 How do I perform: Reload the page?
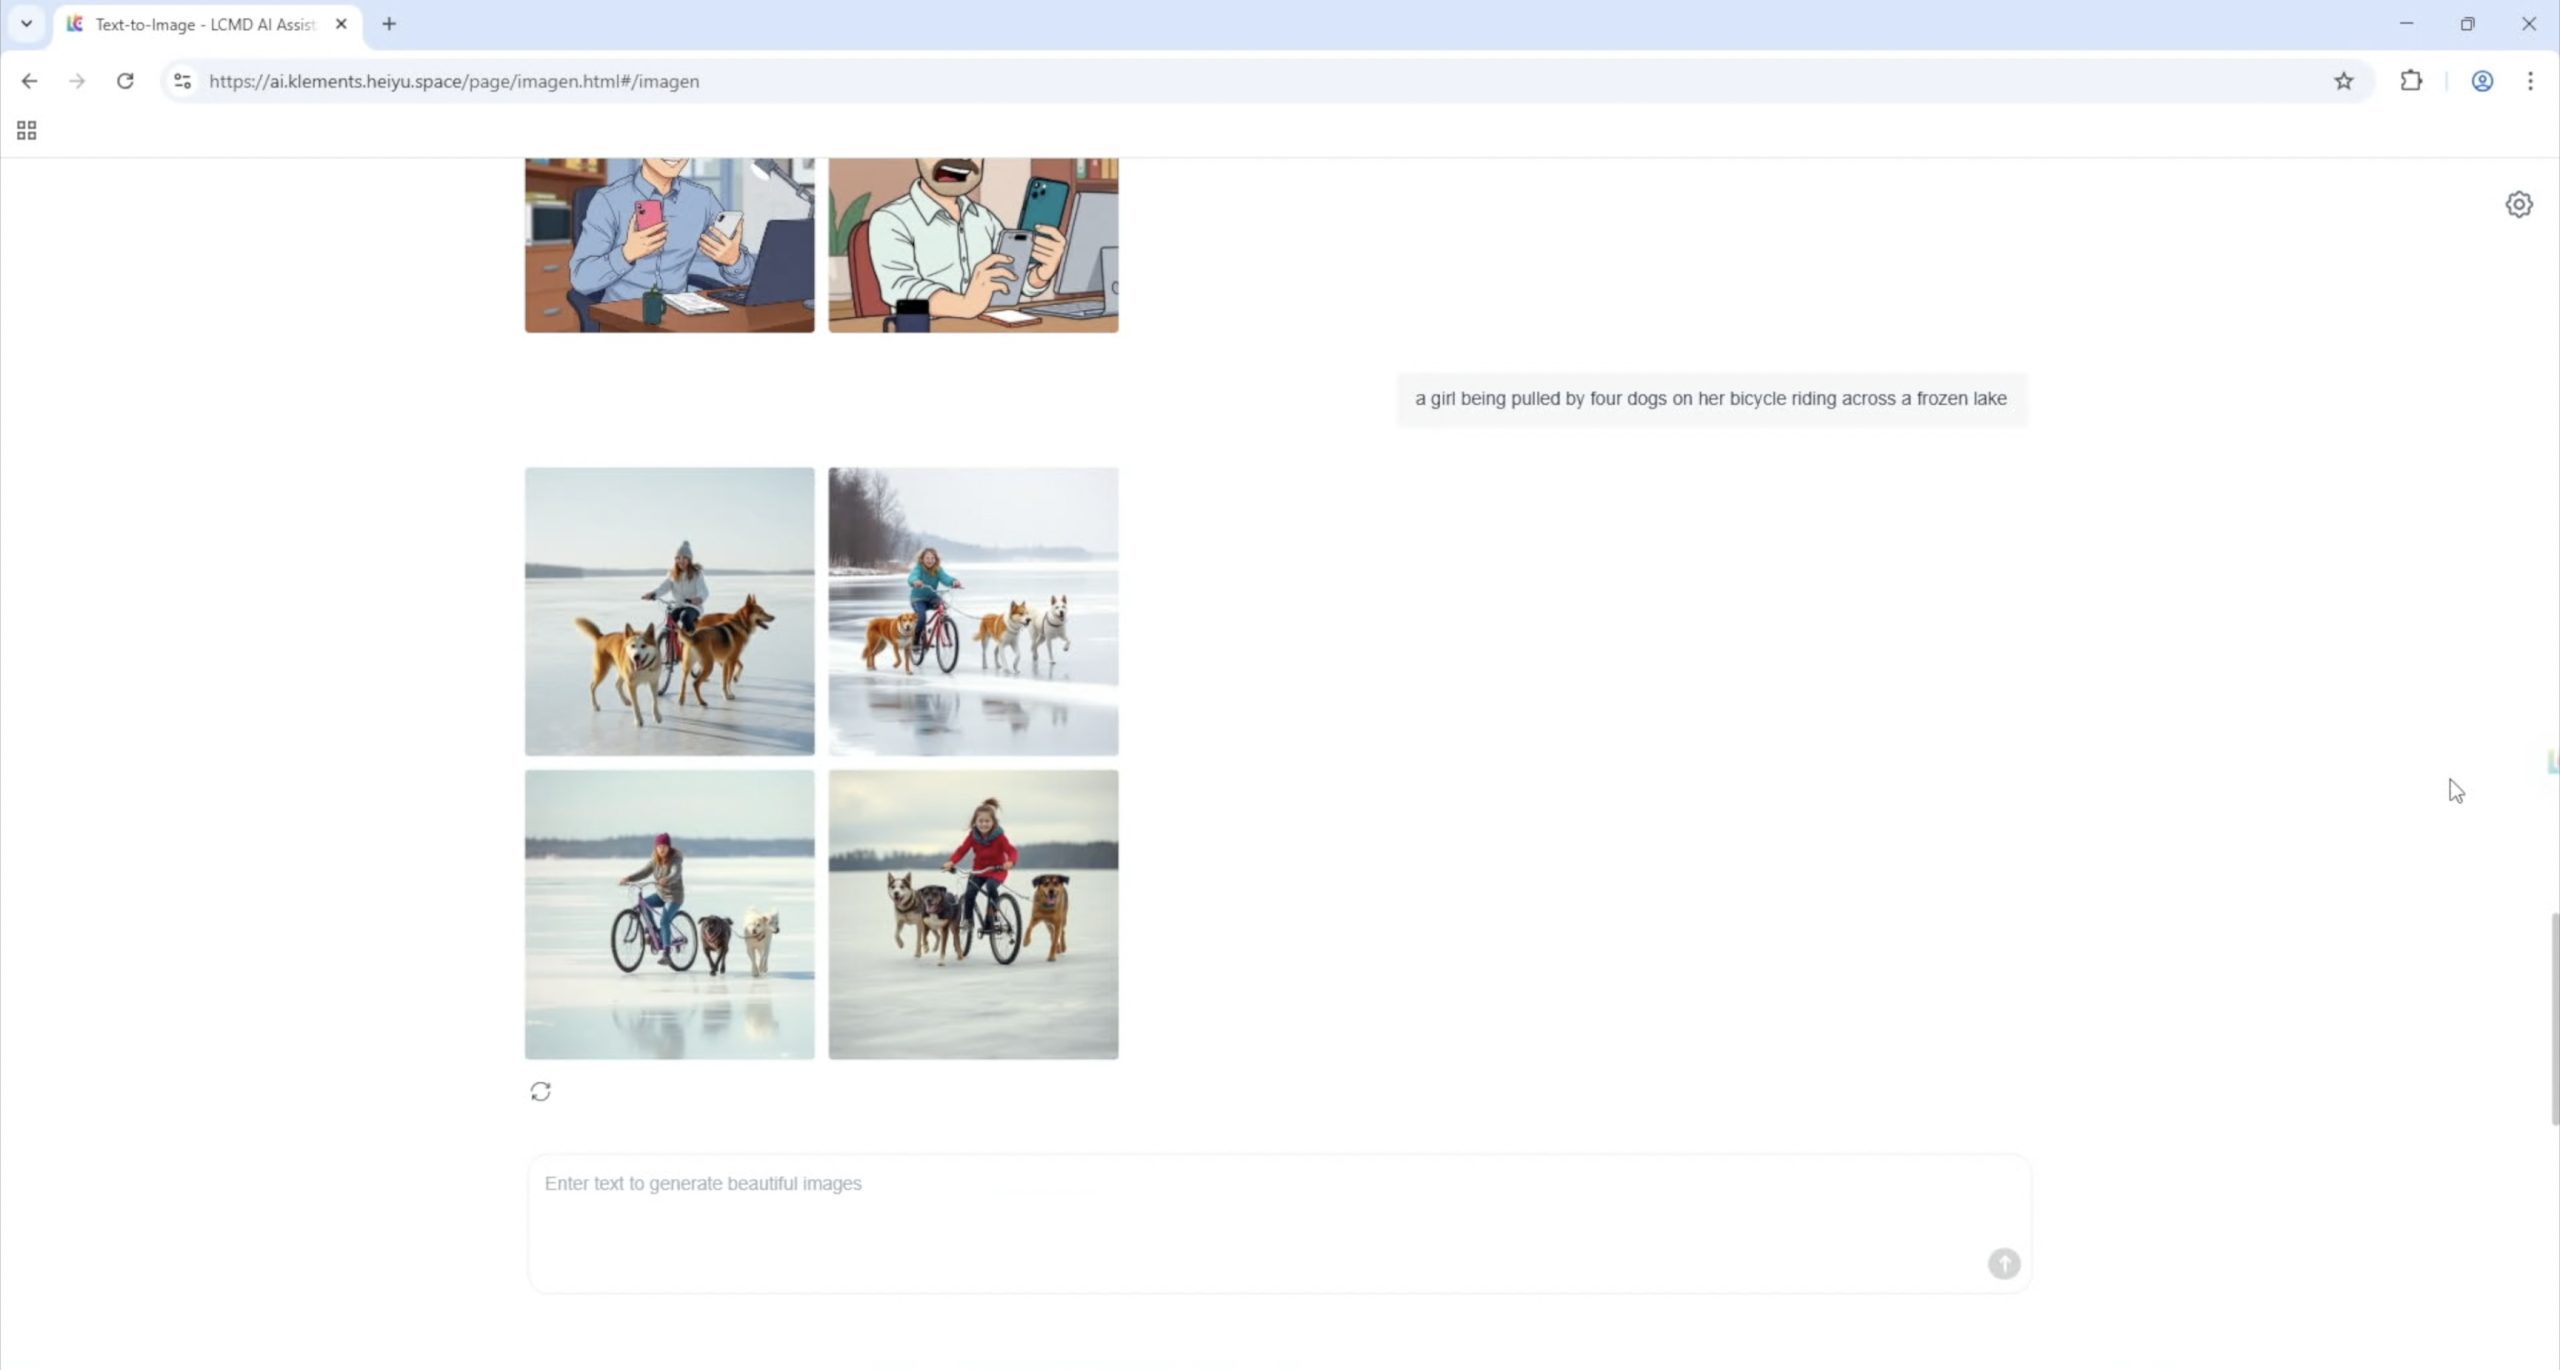(x=125, y=81)
